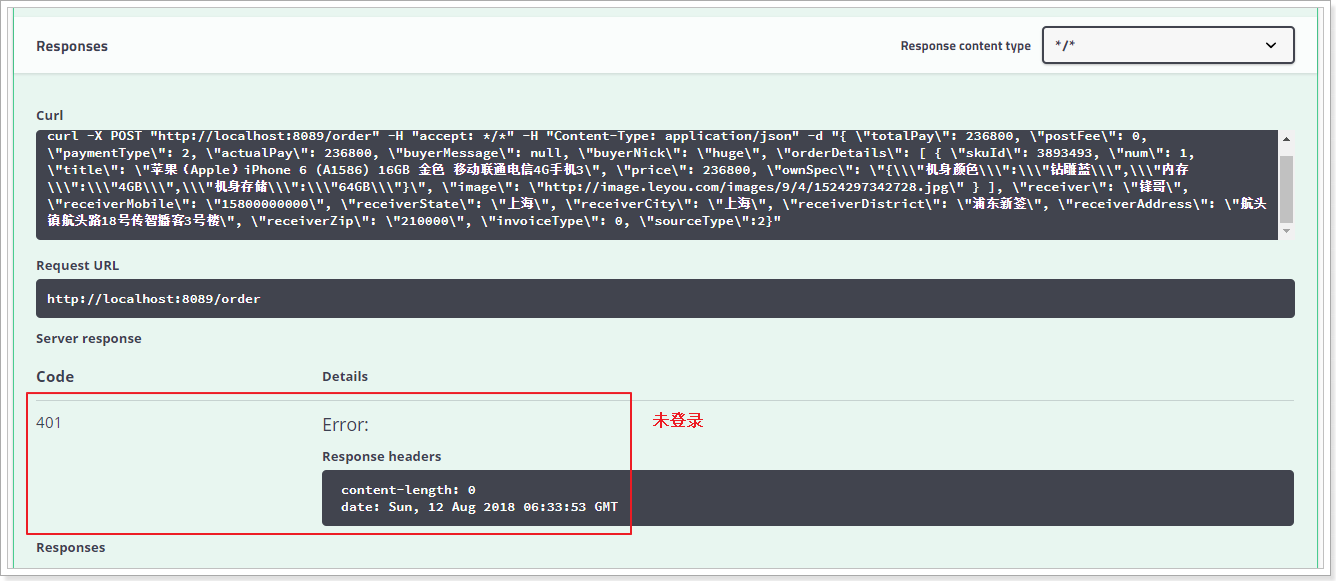The height and width of the screenshot is (581, 1336).
Task: Open the Response content type dropdown
Action: point(1168,45)
